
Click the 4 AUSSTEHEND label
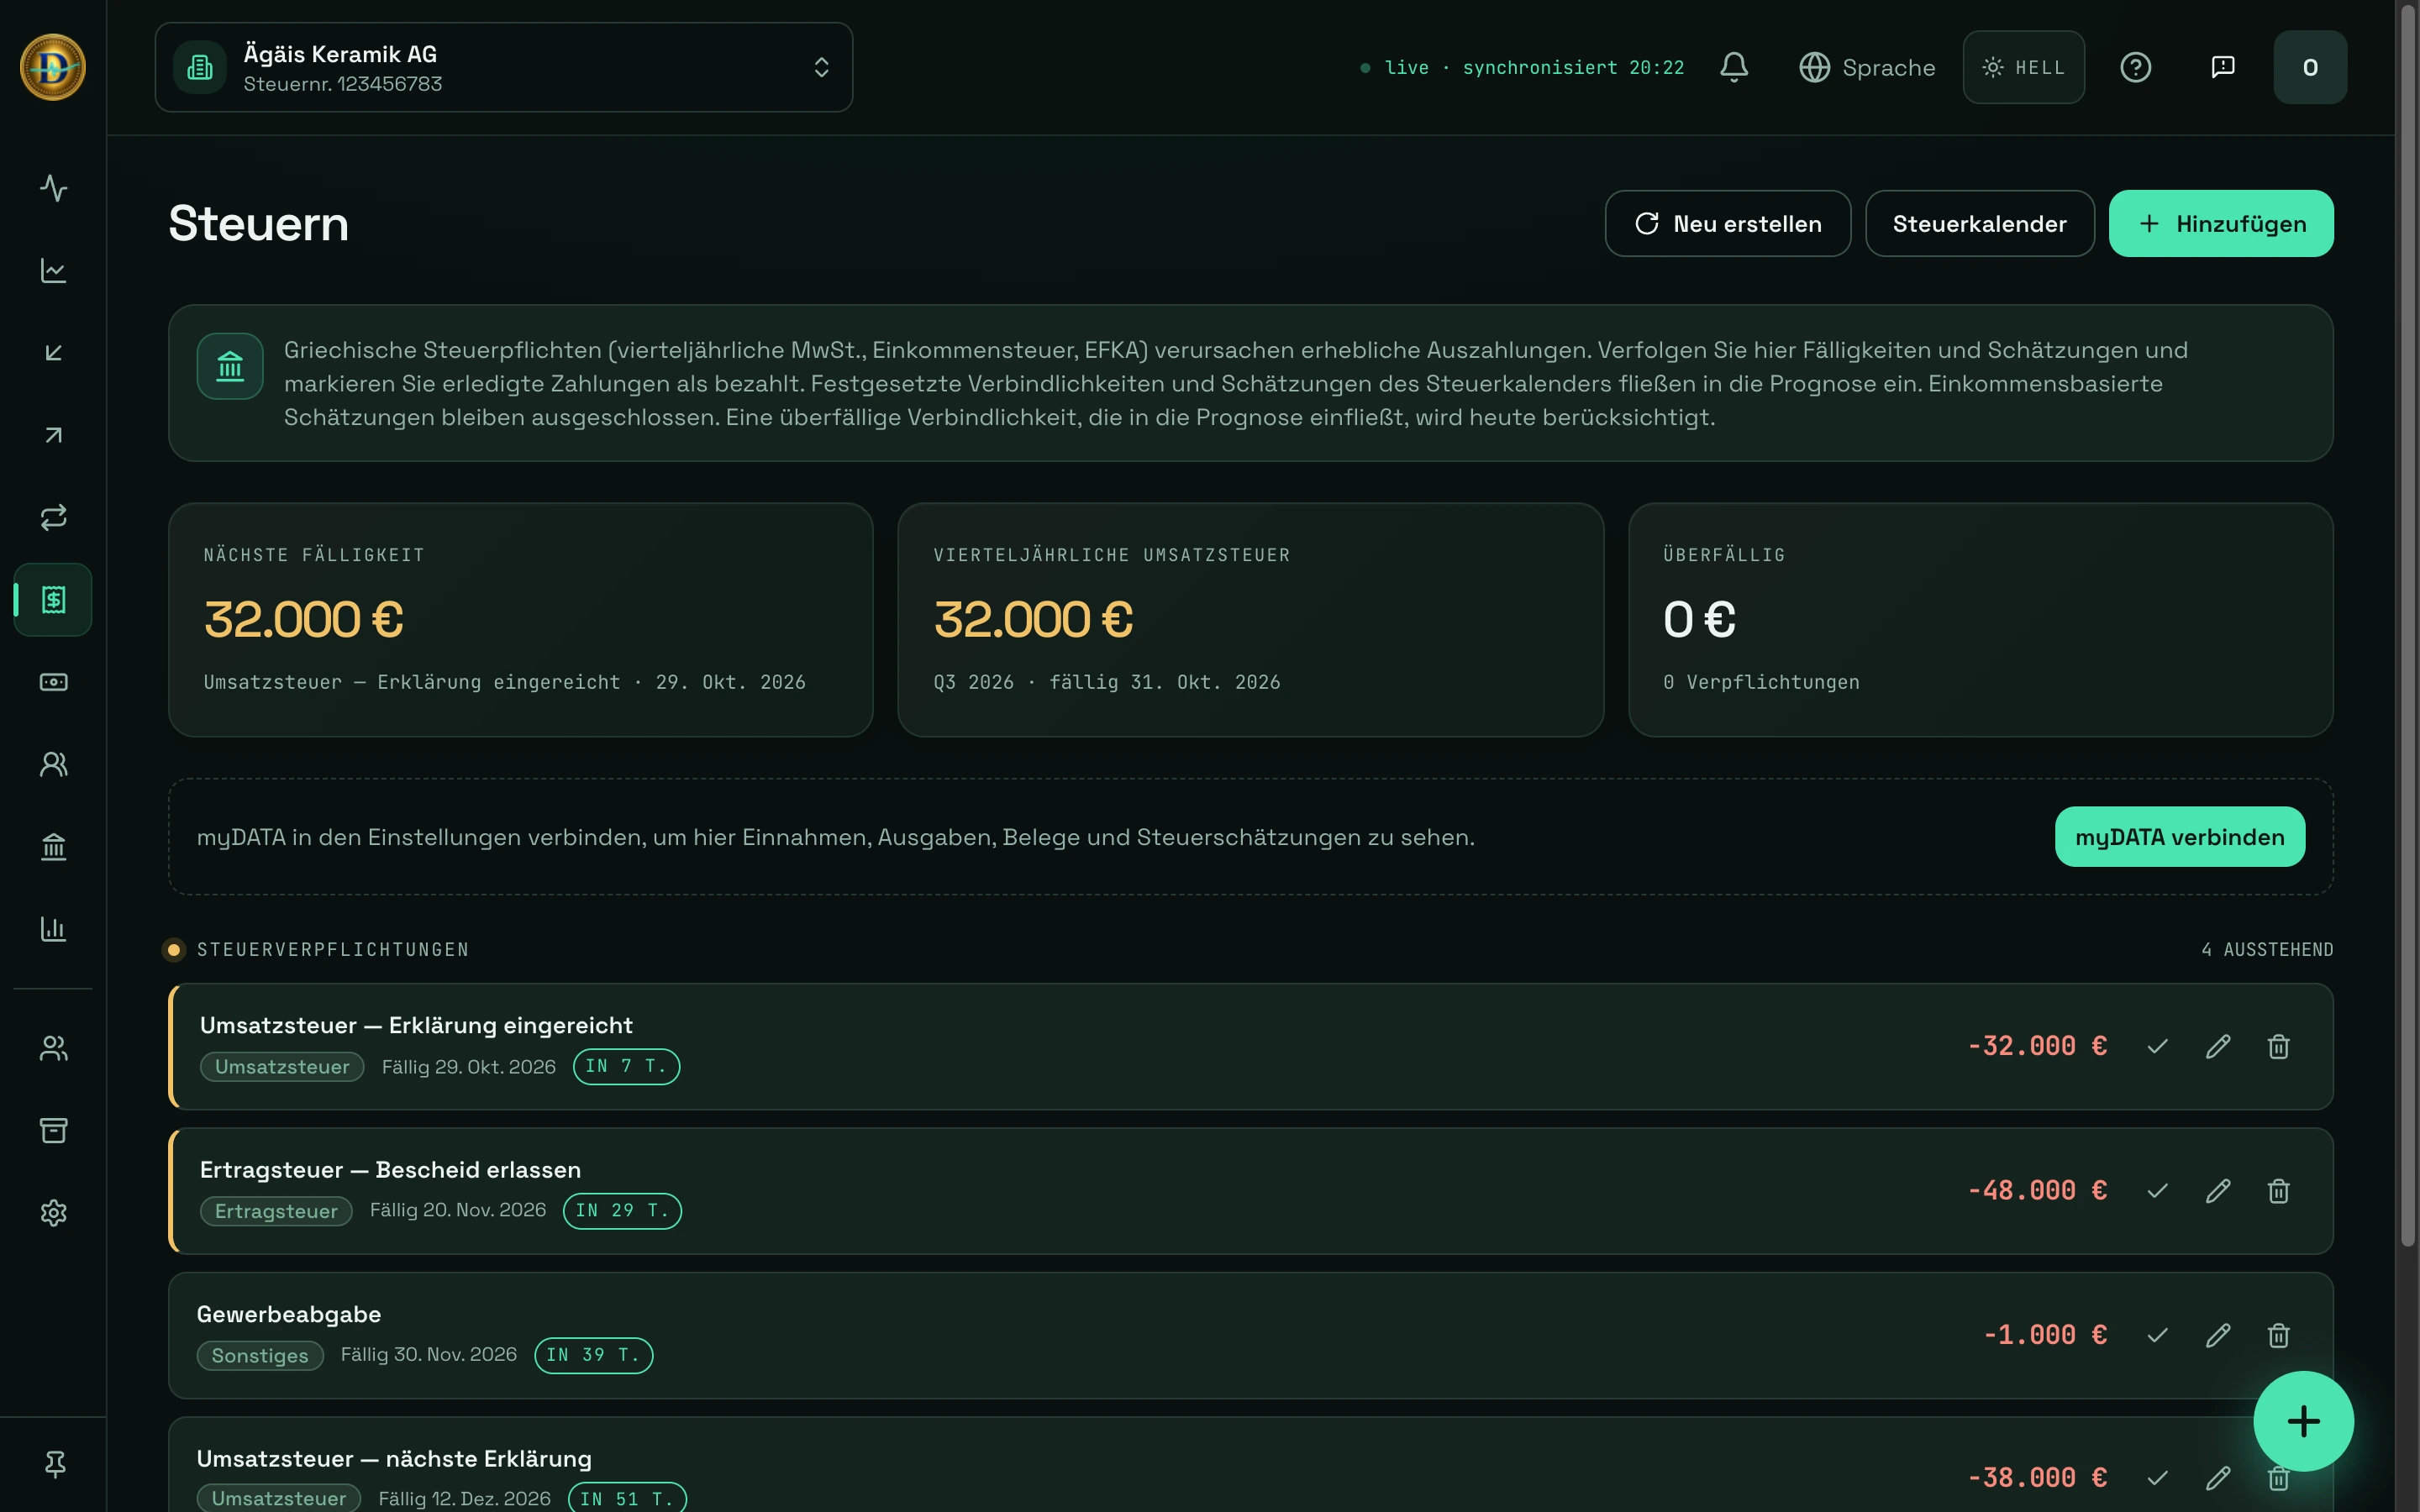point(2267,949)
